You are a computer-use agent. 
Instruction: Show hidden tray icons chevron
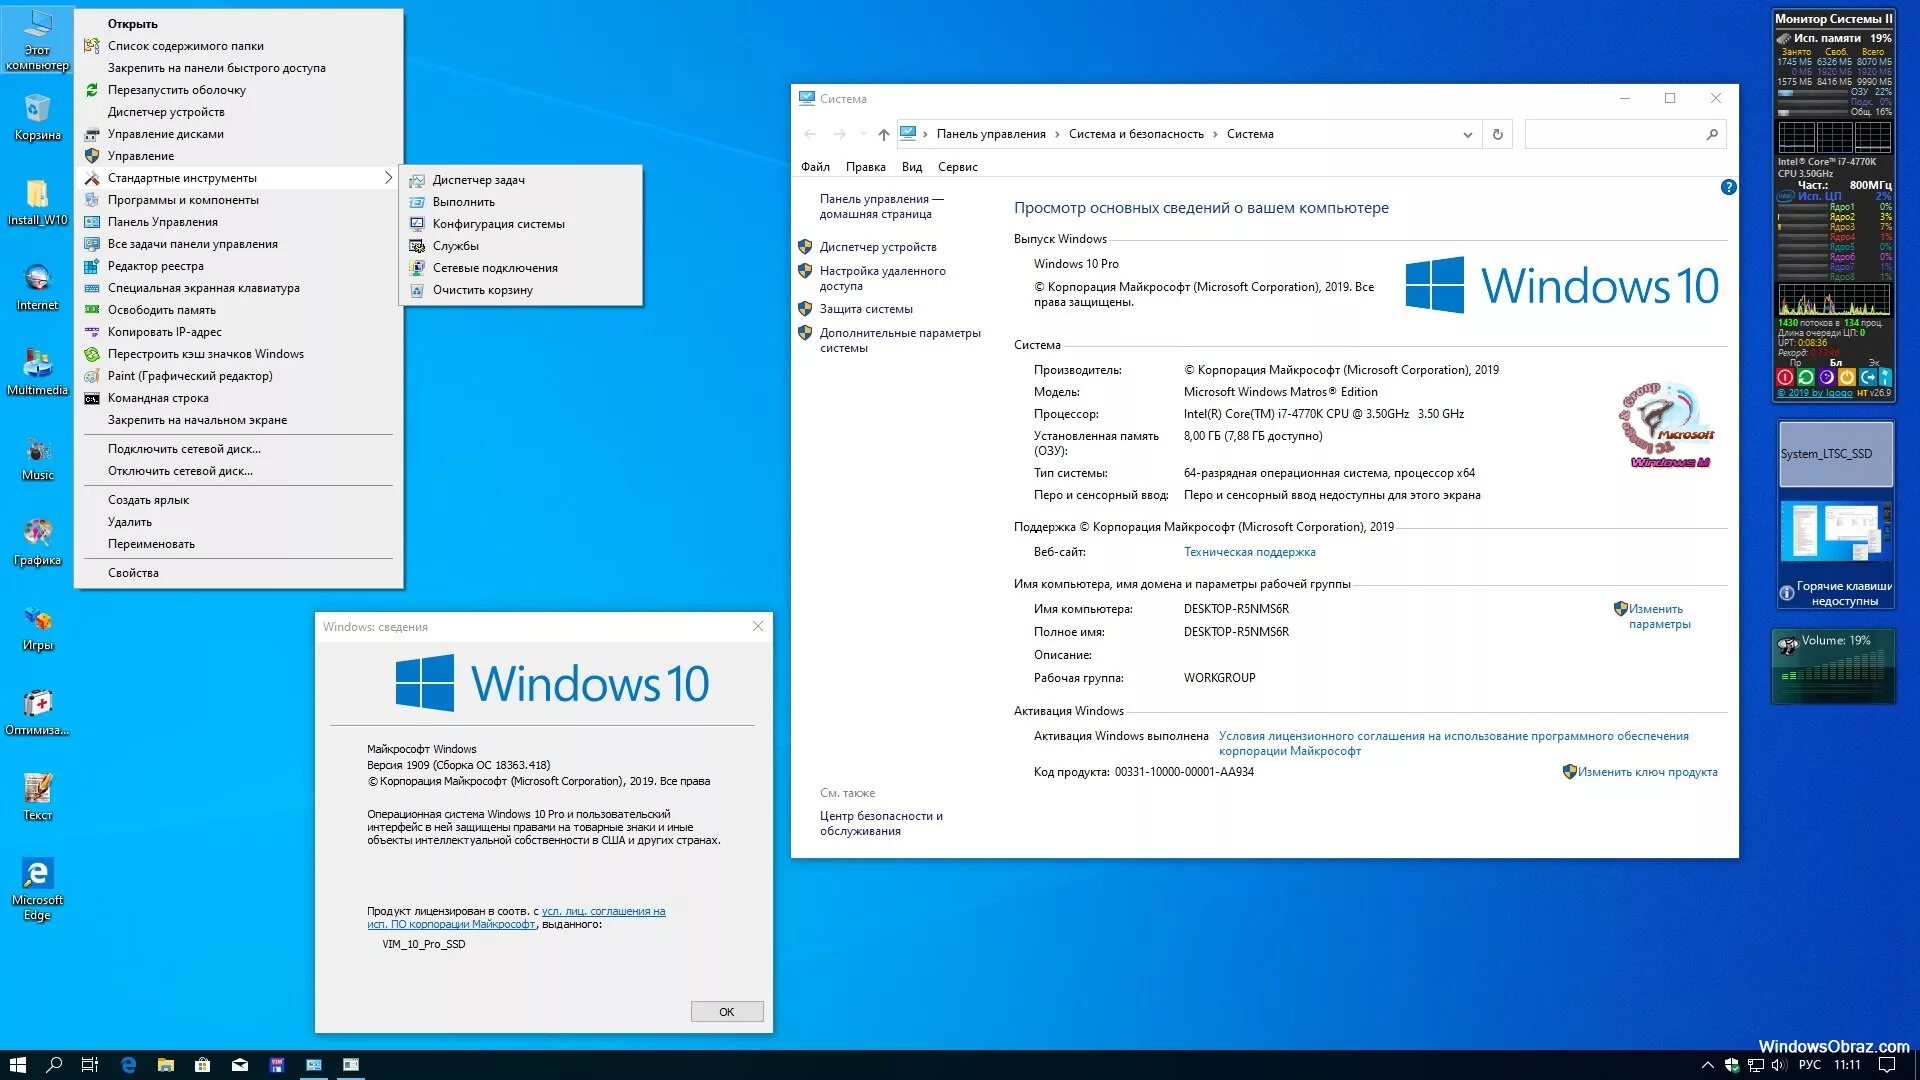(x=1707, y=1065)
